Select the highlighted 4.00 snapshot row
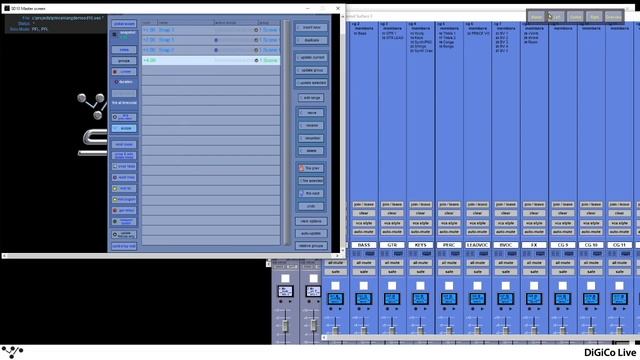The height and width of the screenshot is (360, 640). point(211,60)
